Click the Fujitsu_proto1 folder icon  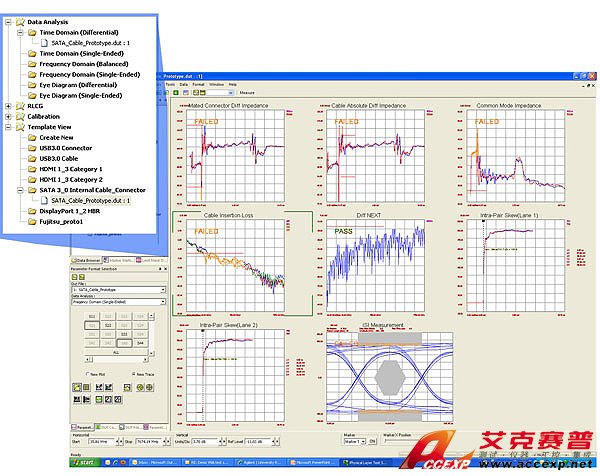[33, 221]
